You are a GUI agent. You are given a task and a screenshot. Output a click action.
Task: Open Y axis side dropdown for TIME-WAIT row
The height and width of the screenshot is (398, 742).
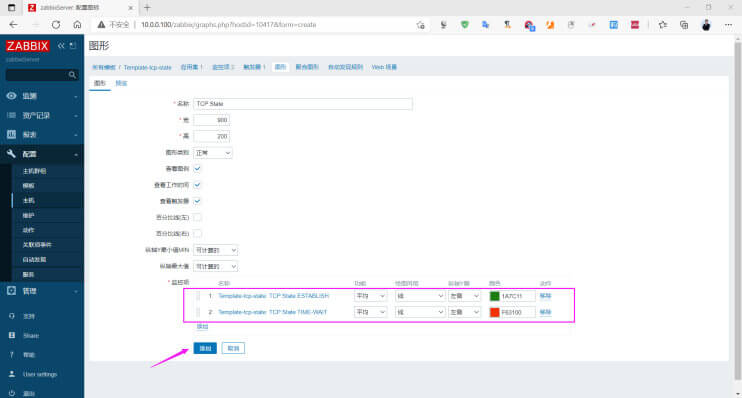(x=465, y=312)
